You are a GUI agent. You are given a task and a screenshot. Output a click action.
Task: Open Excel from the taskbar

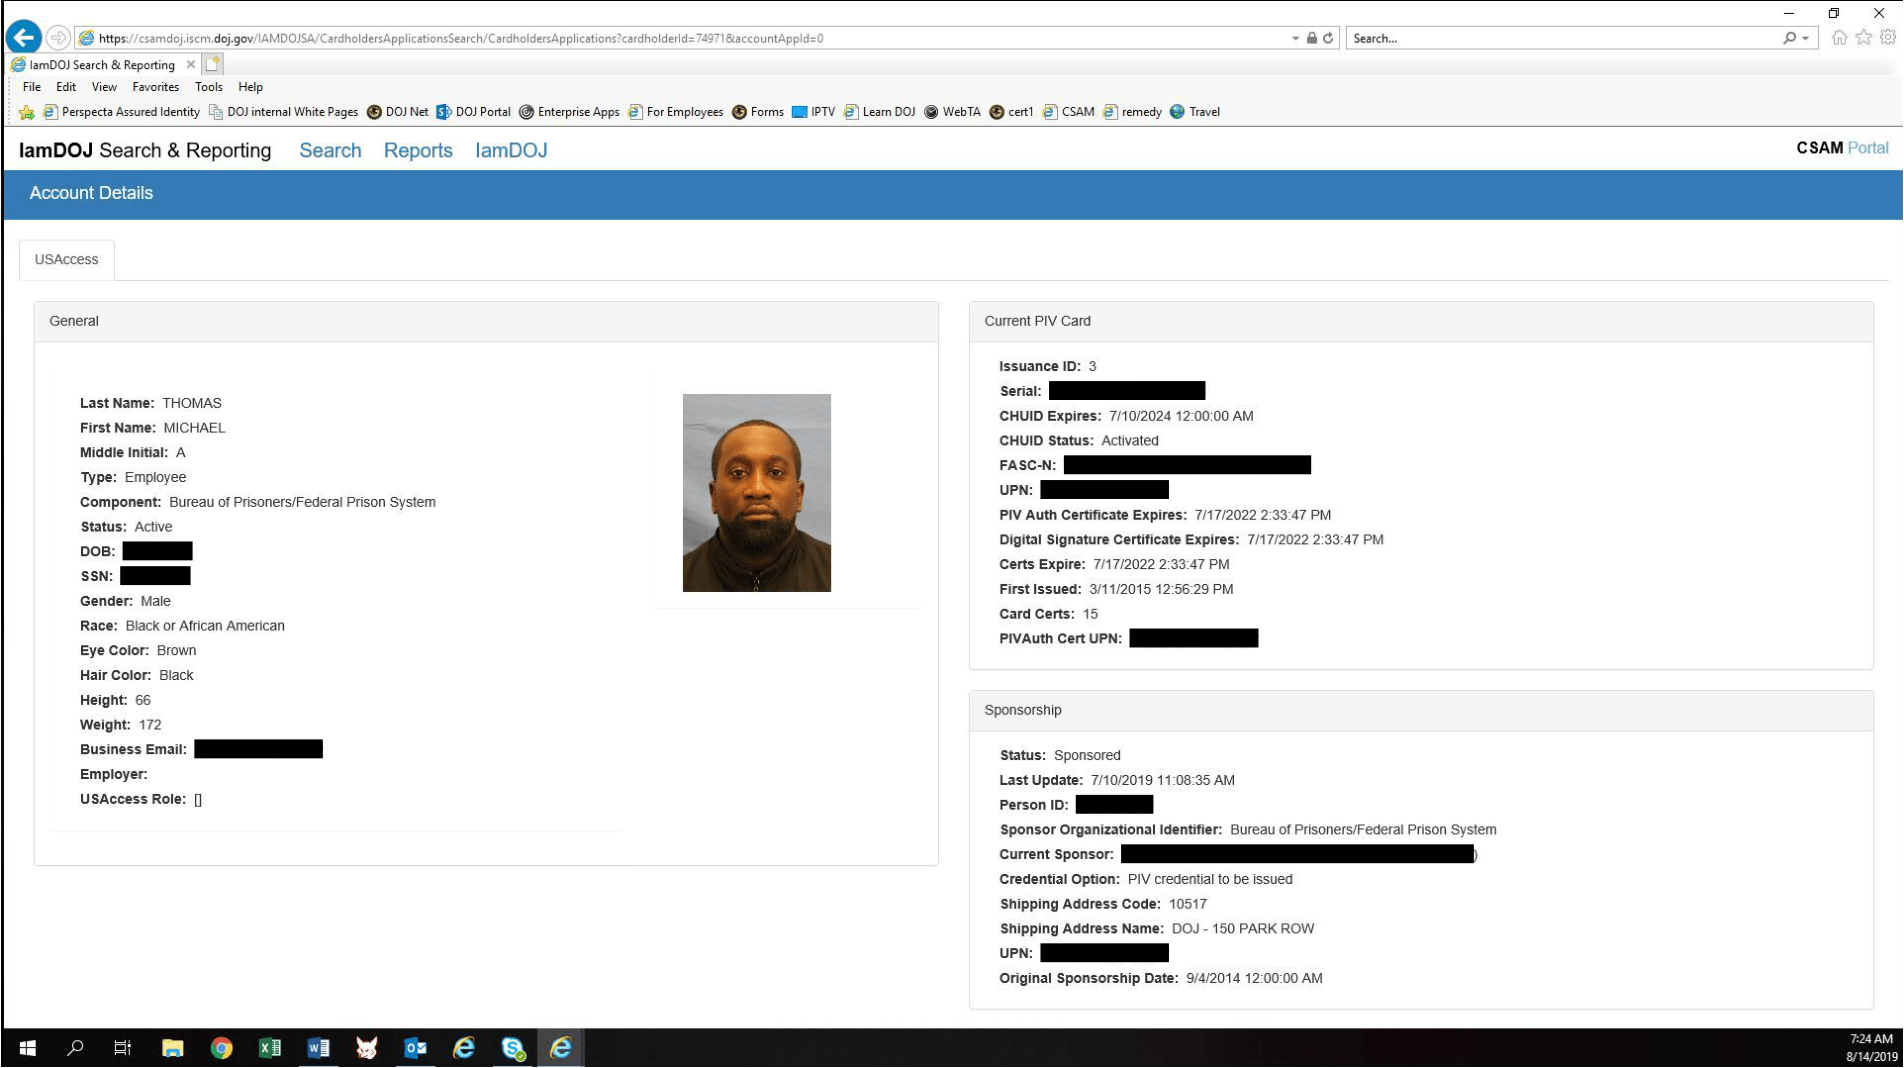269,1048
